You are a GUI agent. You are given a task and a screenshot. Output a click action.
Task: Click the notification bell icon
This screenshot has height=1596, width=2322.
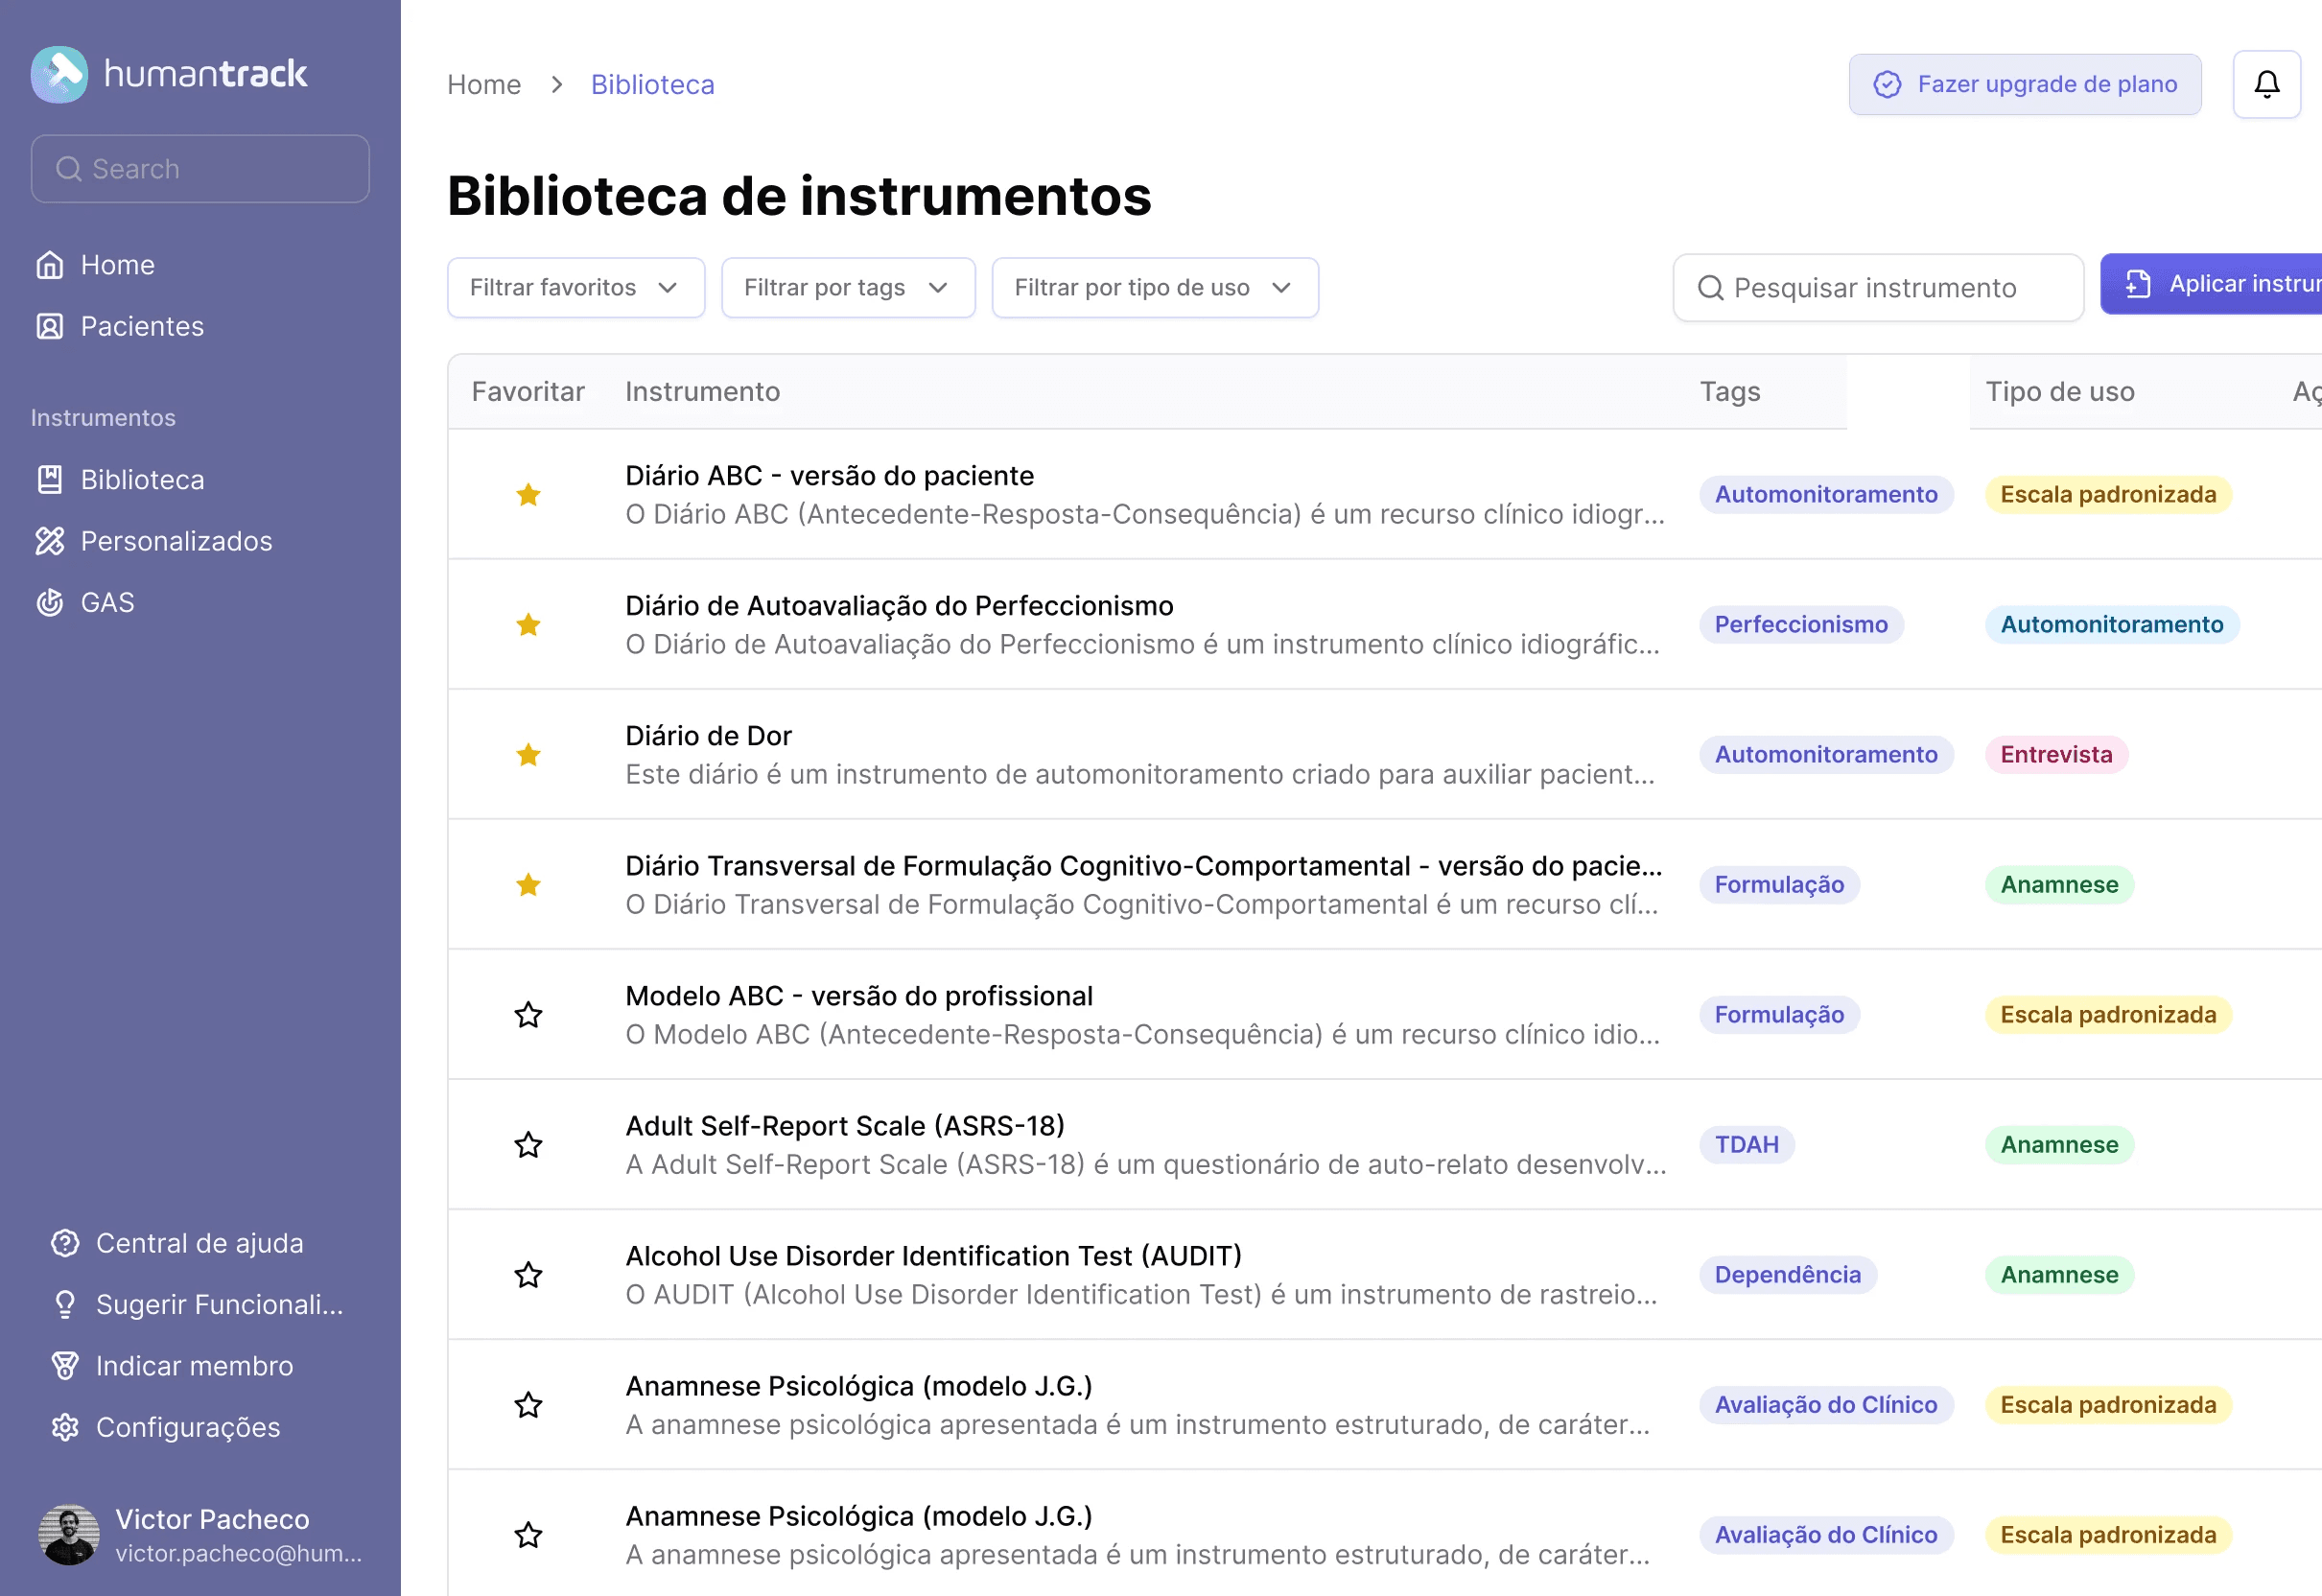[x=2266, y=85]
